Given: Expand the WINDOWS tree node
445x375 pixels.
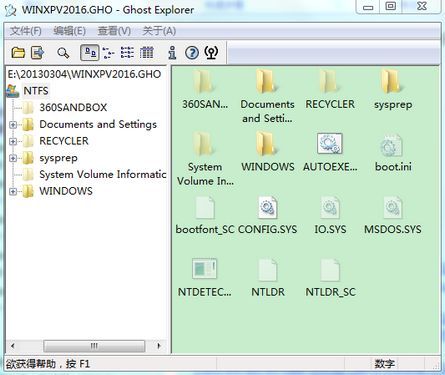Looking at the screenshot, I should tap(13, 191).
